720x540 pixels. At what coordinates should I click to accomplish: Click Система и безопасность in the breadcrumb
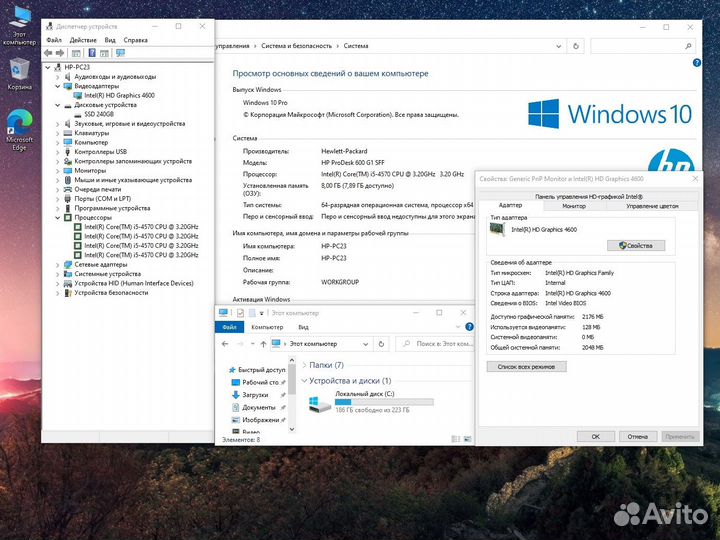296,46
